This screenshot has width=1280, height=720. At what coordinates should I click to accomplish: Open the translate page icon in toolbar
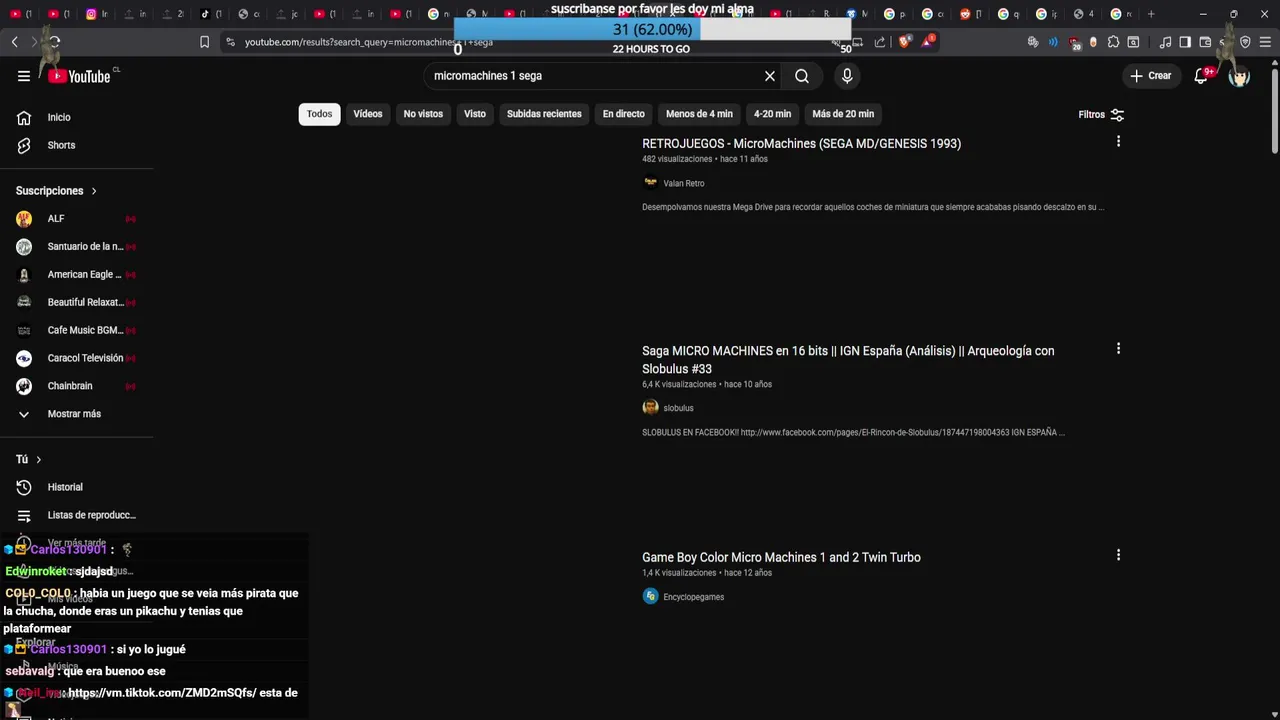pos(1033,42)
